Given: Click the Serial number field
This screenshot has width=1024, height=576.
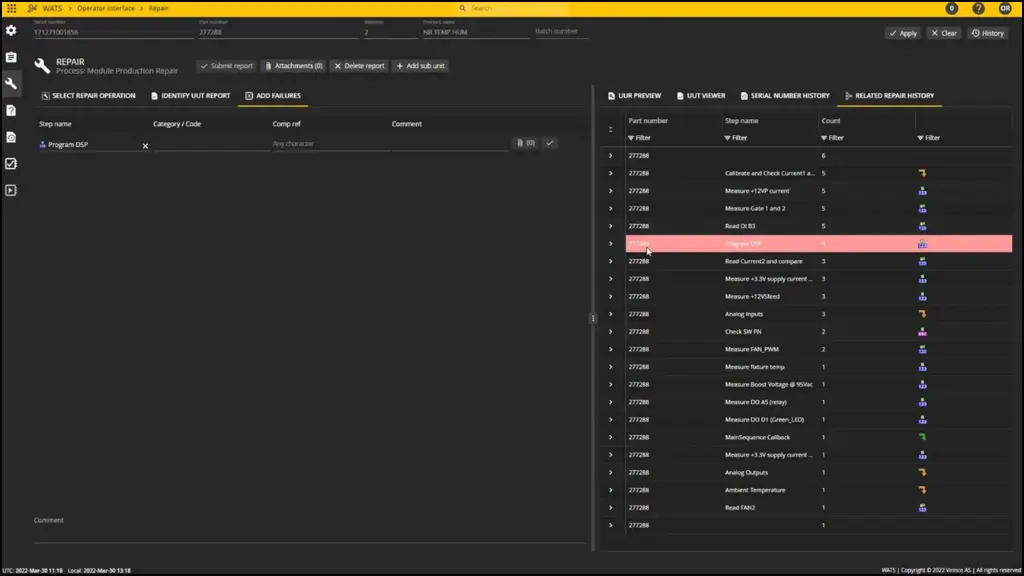Looking at the screenshot, I should tap(113, 31).
